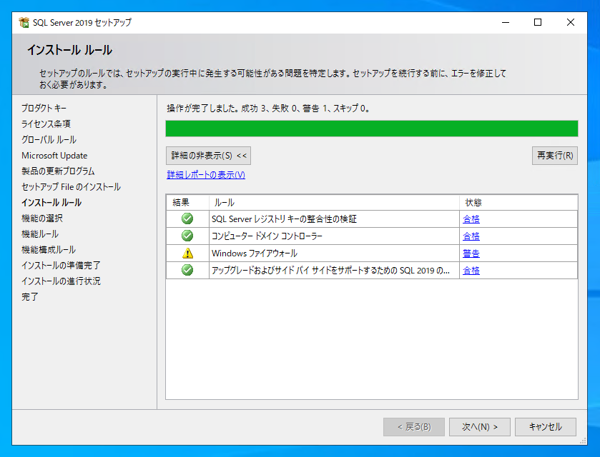Click the disabled < 戻る(B) button
This screenshot has width=600, height=457.
(x=414, y=426)
